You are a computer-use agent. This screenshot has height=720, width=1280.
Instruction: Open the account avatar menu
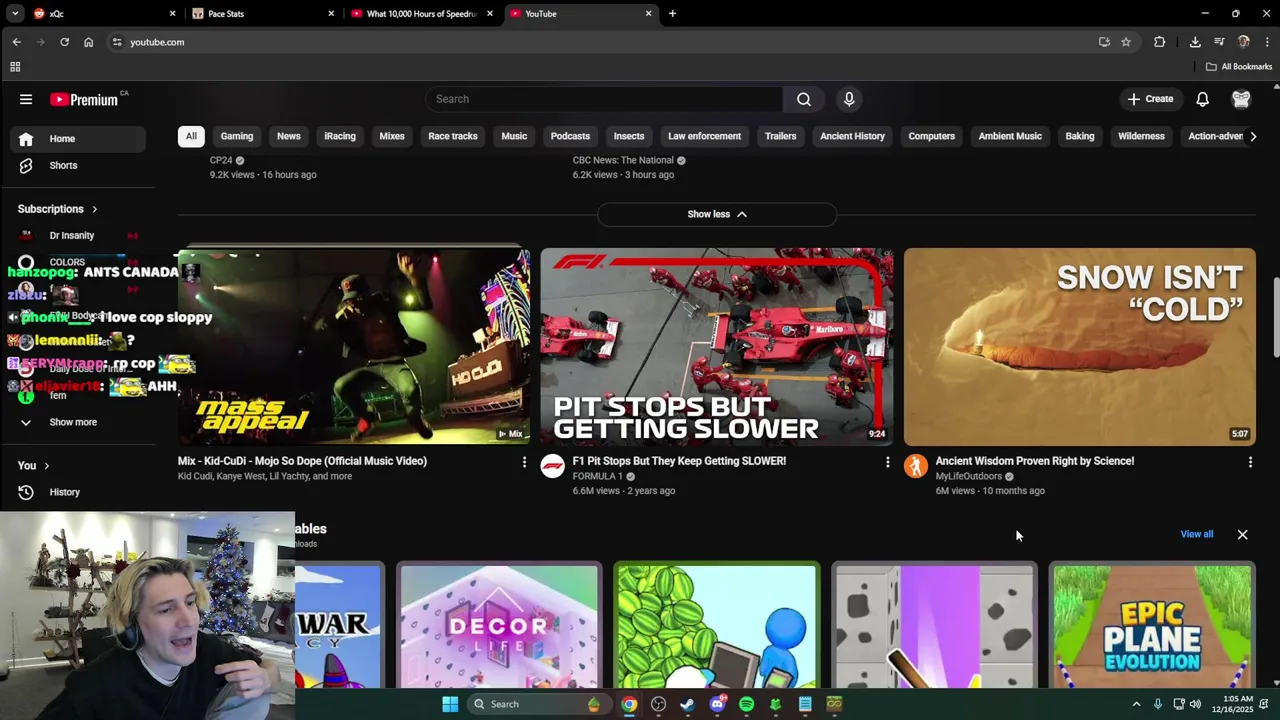pos(1241,99)
